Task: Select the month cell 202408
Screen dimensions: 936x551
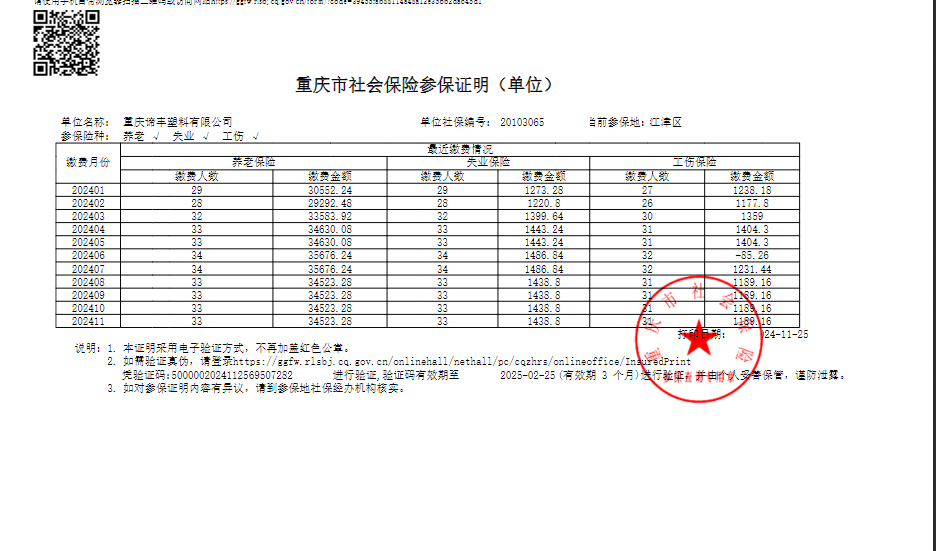Action: 88,282
